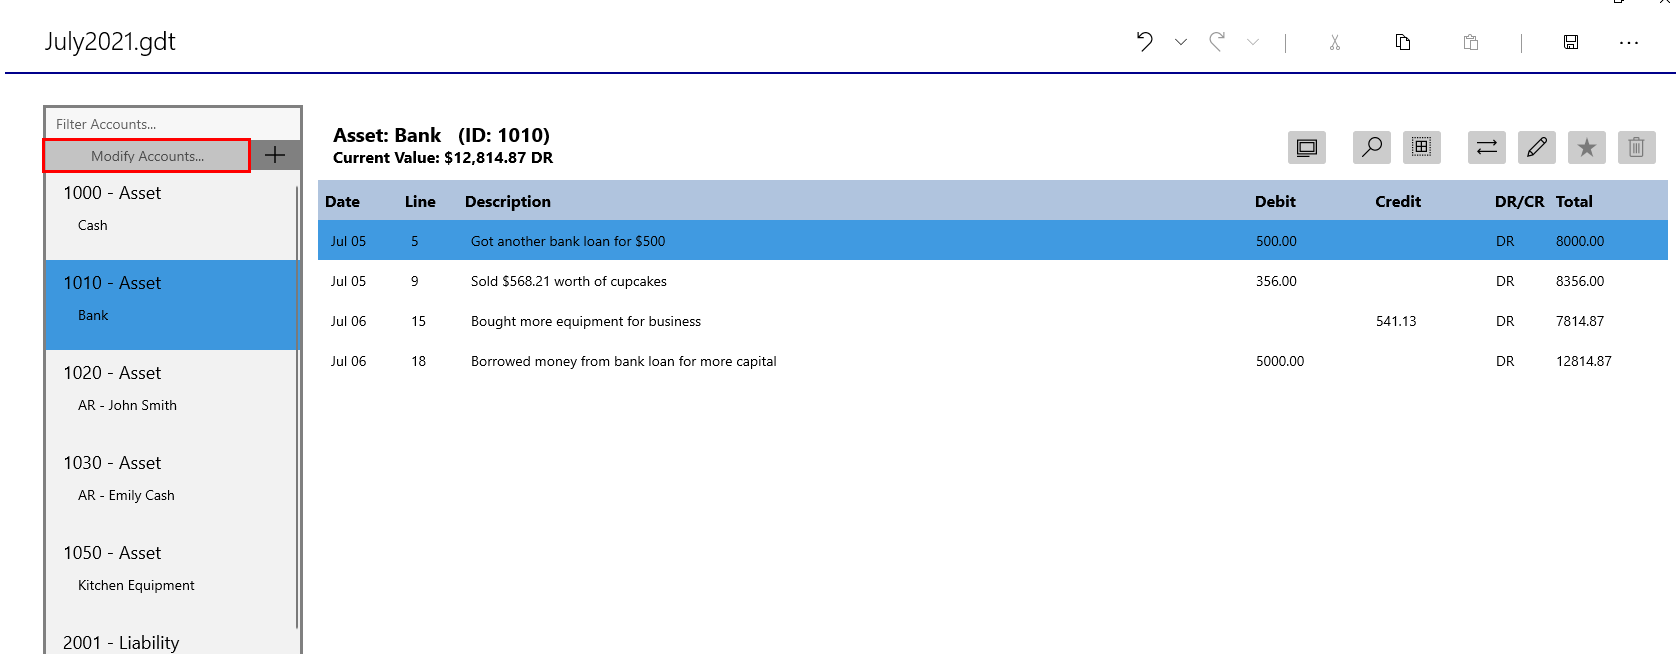Click total value 12814.87
The height and width of the screenshot is (654, 1676).
[1584, 361]
